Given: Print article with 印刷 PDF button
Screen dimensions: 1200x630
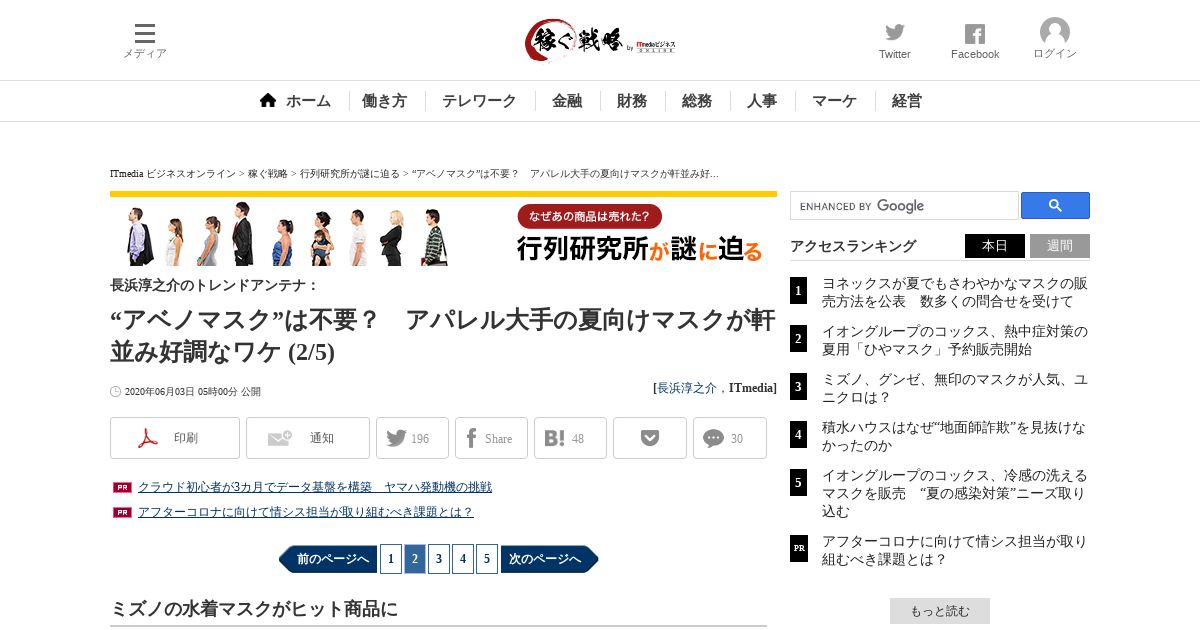Looking at the screenshot, I should 175,438.
